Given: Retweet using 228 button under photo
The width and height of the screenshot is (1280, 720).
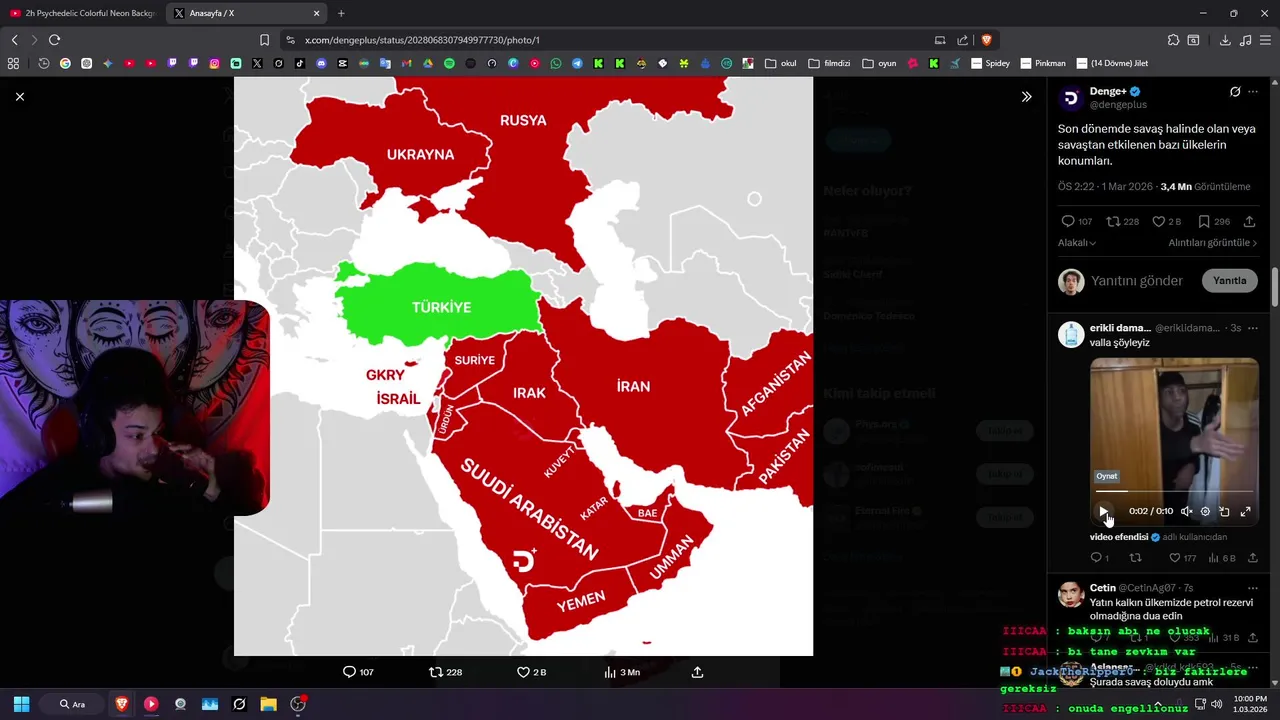Looking at the screenshot, I should pos(445,672).
